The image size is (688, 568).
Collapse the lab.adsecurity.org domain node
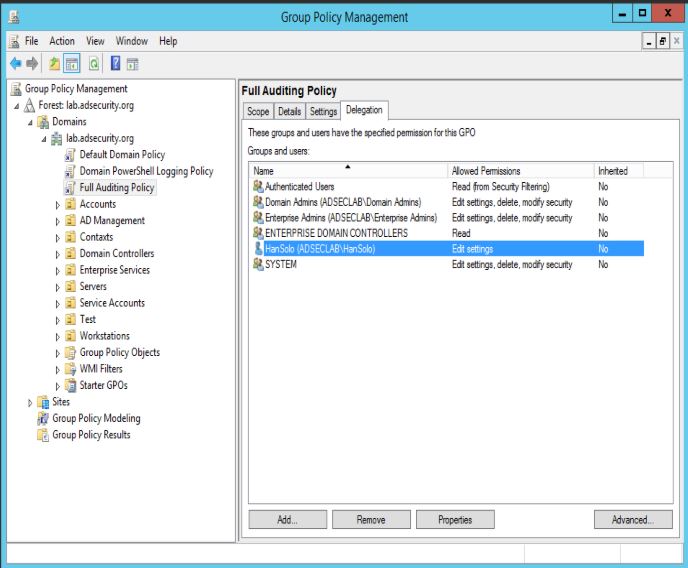(44, 139)
